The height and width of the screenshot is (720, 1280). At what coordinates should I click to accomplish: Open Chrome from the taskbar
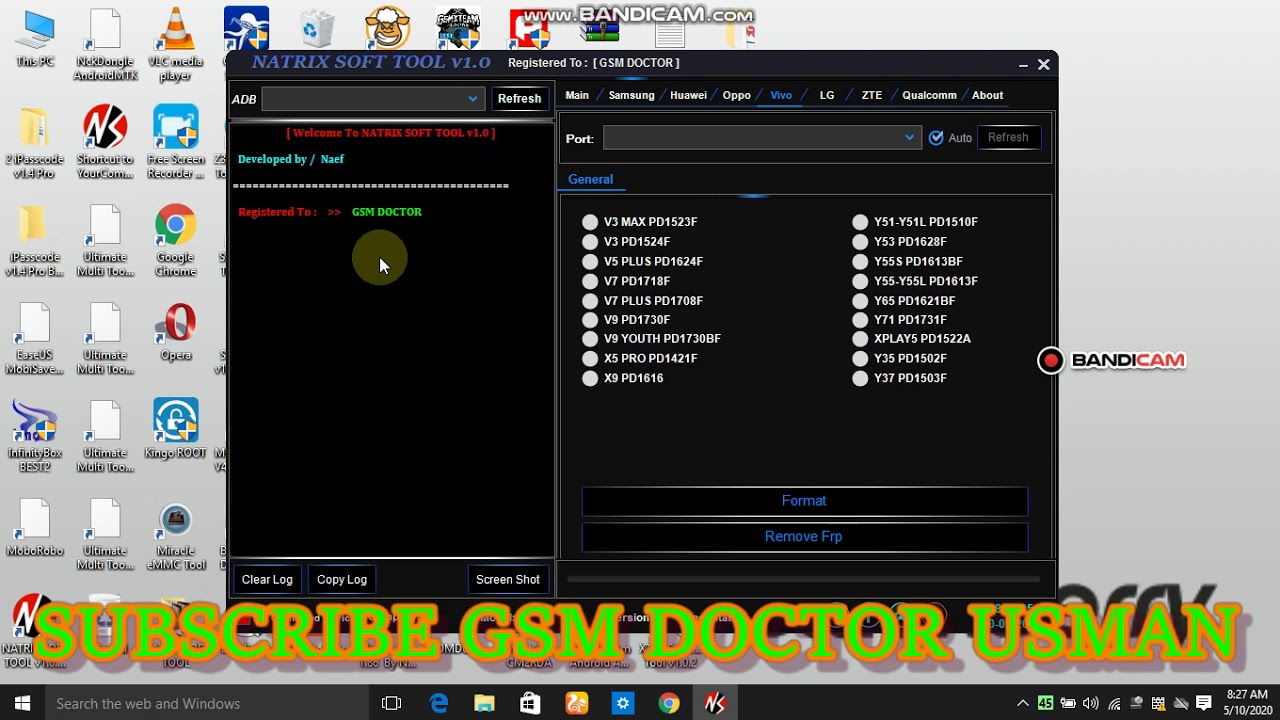click(x=668, y=703)
